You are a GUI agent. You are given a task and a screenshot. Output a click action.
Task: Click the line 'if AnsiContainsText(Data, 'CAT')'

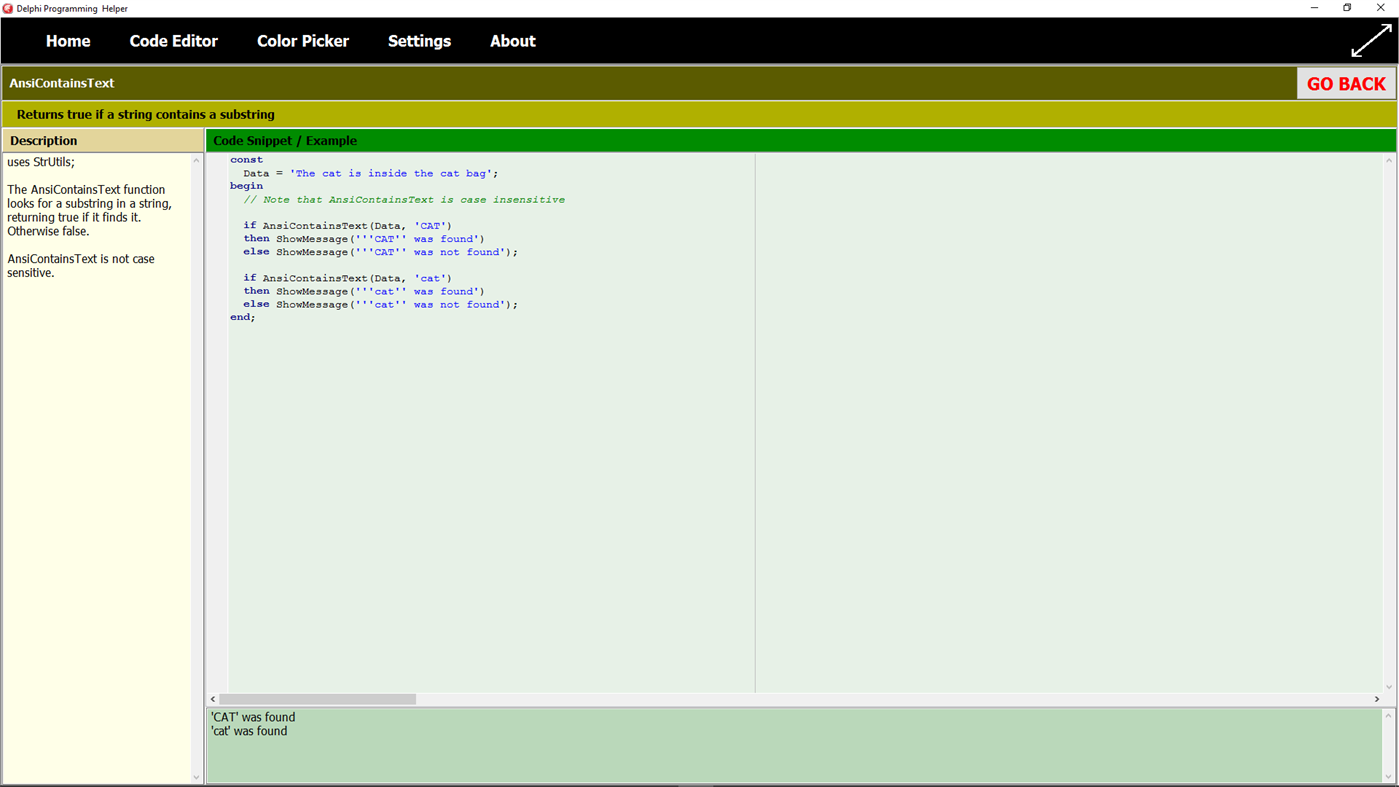tap(347, 226)
